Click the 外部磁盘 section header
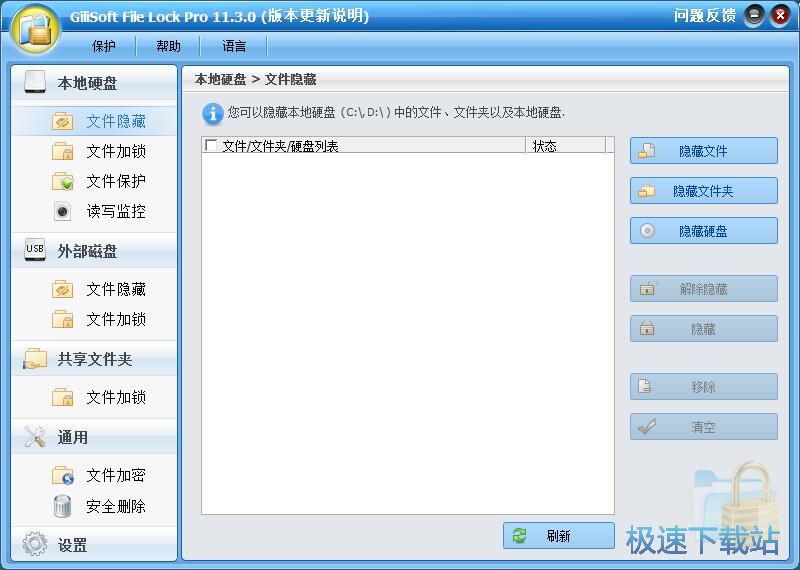Viewport: 800px width, 570px height. coord(94,251)
